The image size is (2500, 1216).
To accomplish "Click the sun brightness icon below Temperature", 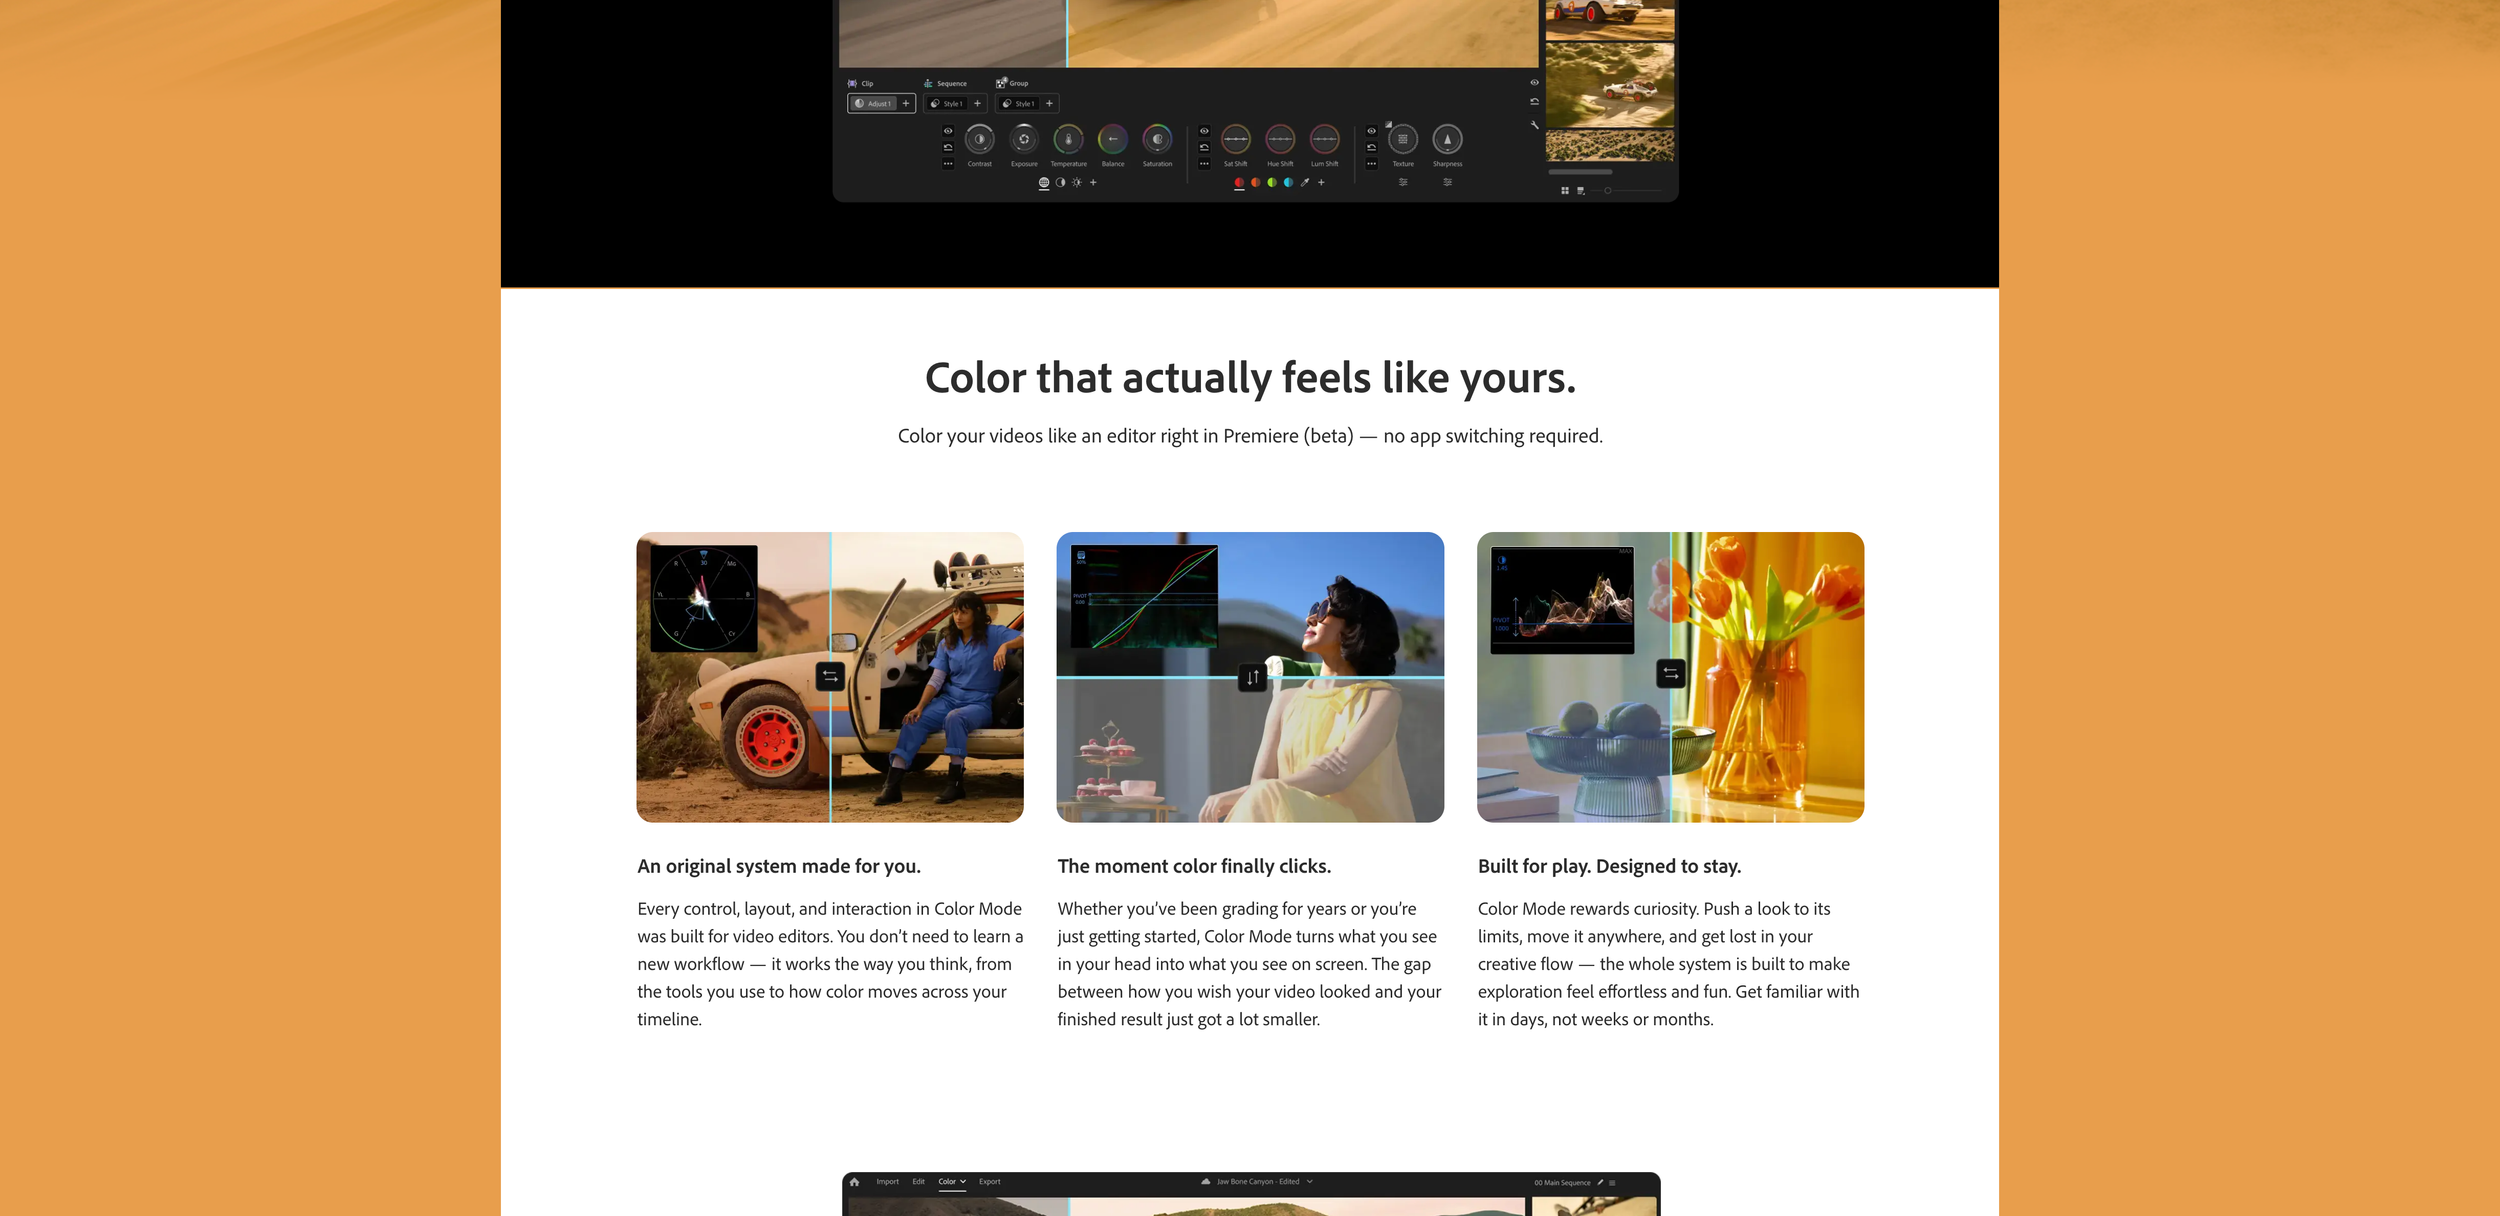I will point(1076,183).
